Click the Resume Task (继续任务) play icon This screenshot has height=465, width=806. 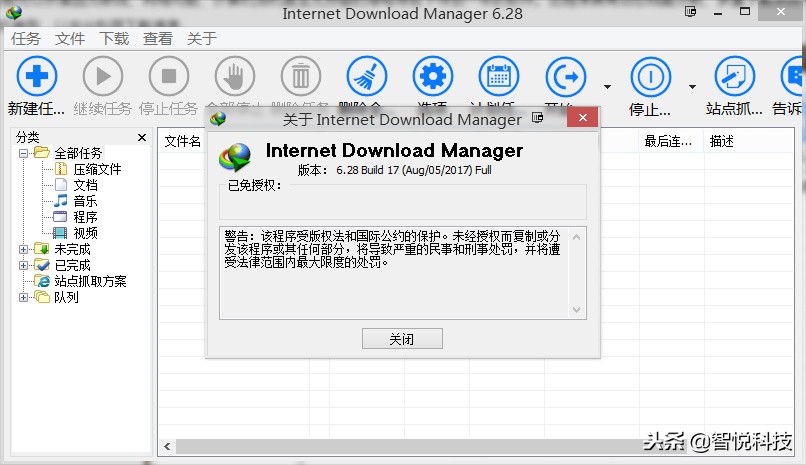pyautogui.click(x=103, y=76)
